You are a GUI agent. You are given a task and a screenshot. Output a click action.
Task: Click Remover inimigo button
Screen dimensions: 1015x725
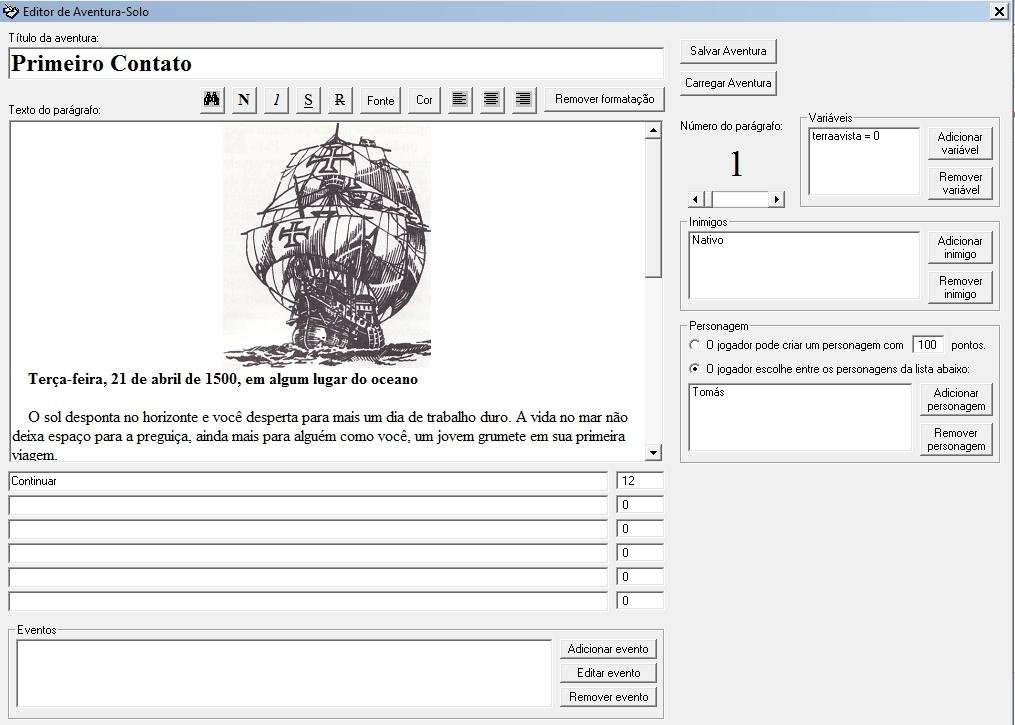[960, 287]
